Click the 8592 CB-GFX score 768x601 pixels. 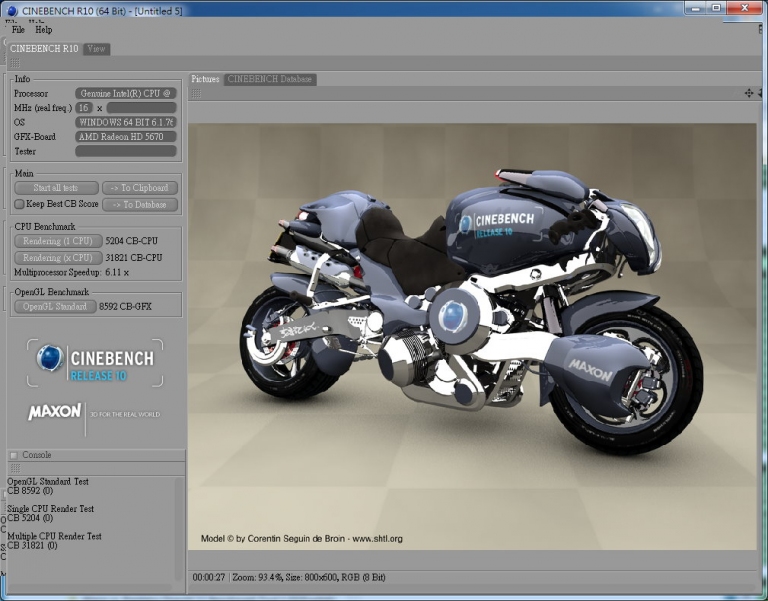click(125, 307)
